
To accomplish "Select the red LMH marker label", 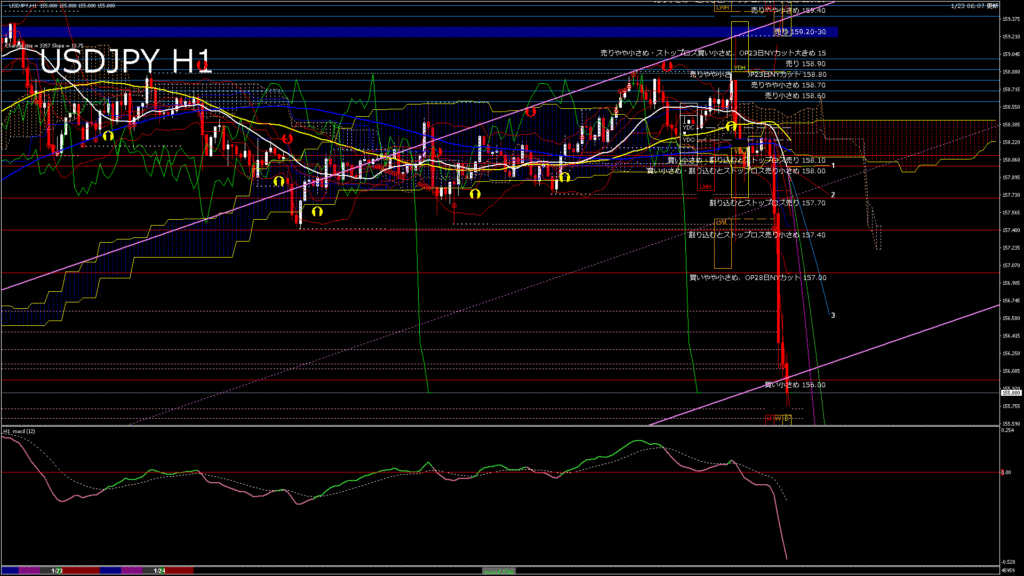I will 705,187.
